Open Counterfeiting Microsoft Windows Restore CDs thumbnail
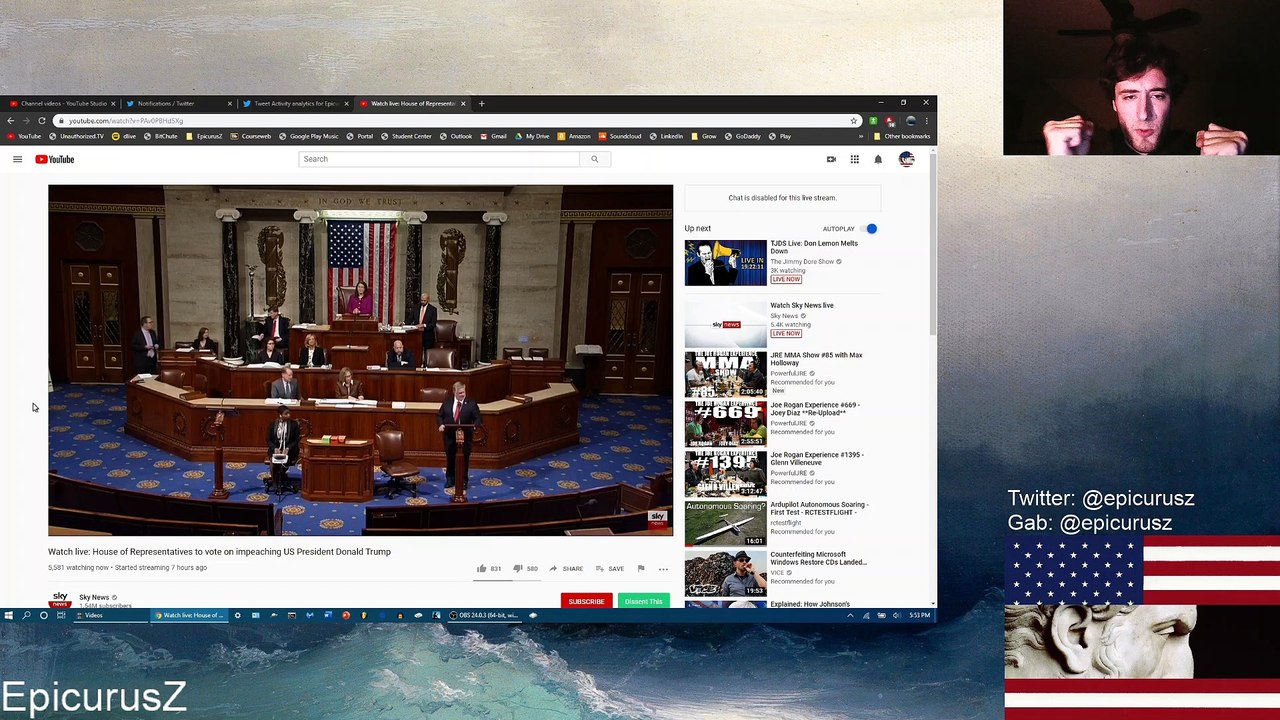Image resolution: width=1280 pixels, height=720 pixels. (726, 573)
